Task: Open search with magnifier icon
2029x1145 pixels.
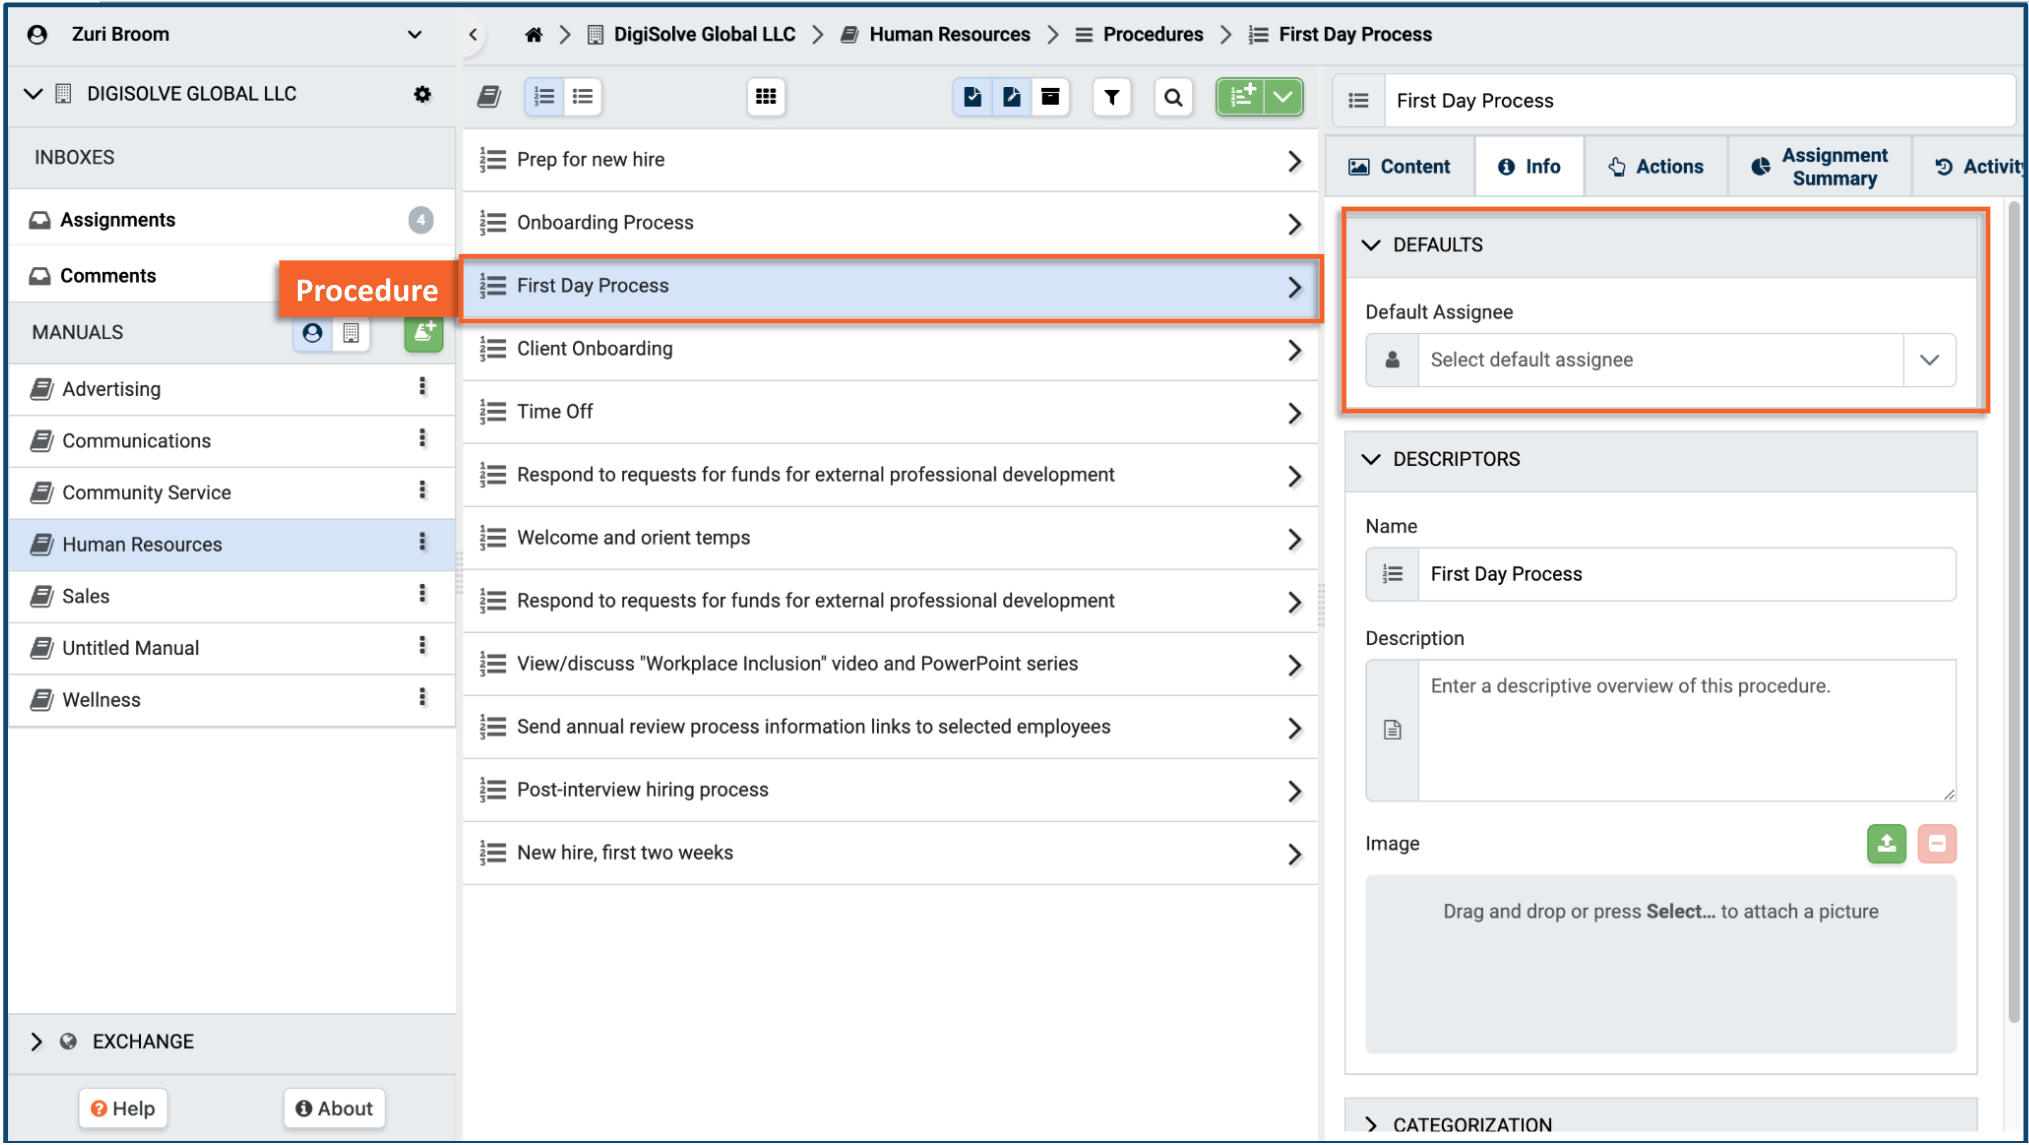Action: (x=1173, y=97)
